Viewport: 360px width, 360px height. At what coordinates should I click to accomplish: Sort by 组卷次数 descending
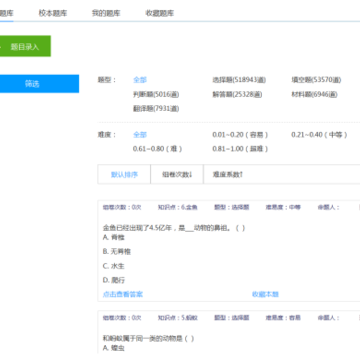[x=177, y=174]
